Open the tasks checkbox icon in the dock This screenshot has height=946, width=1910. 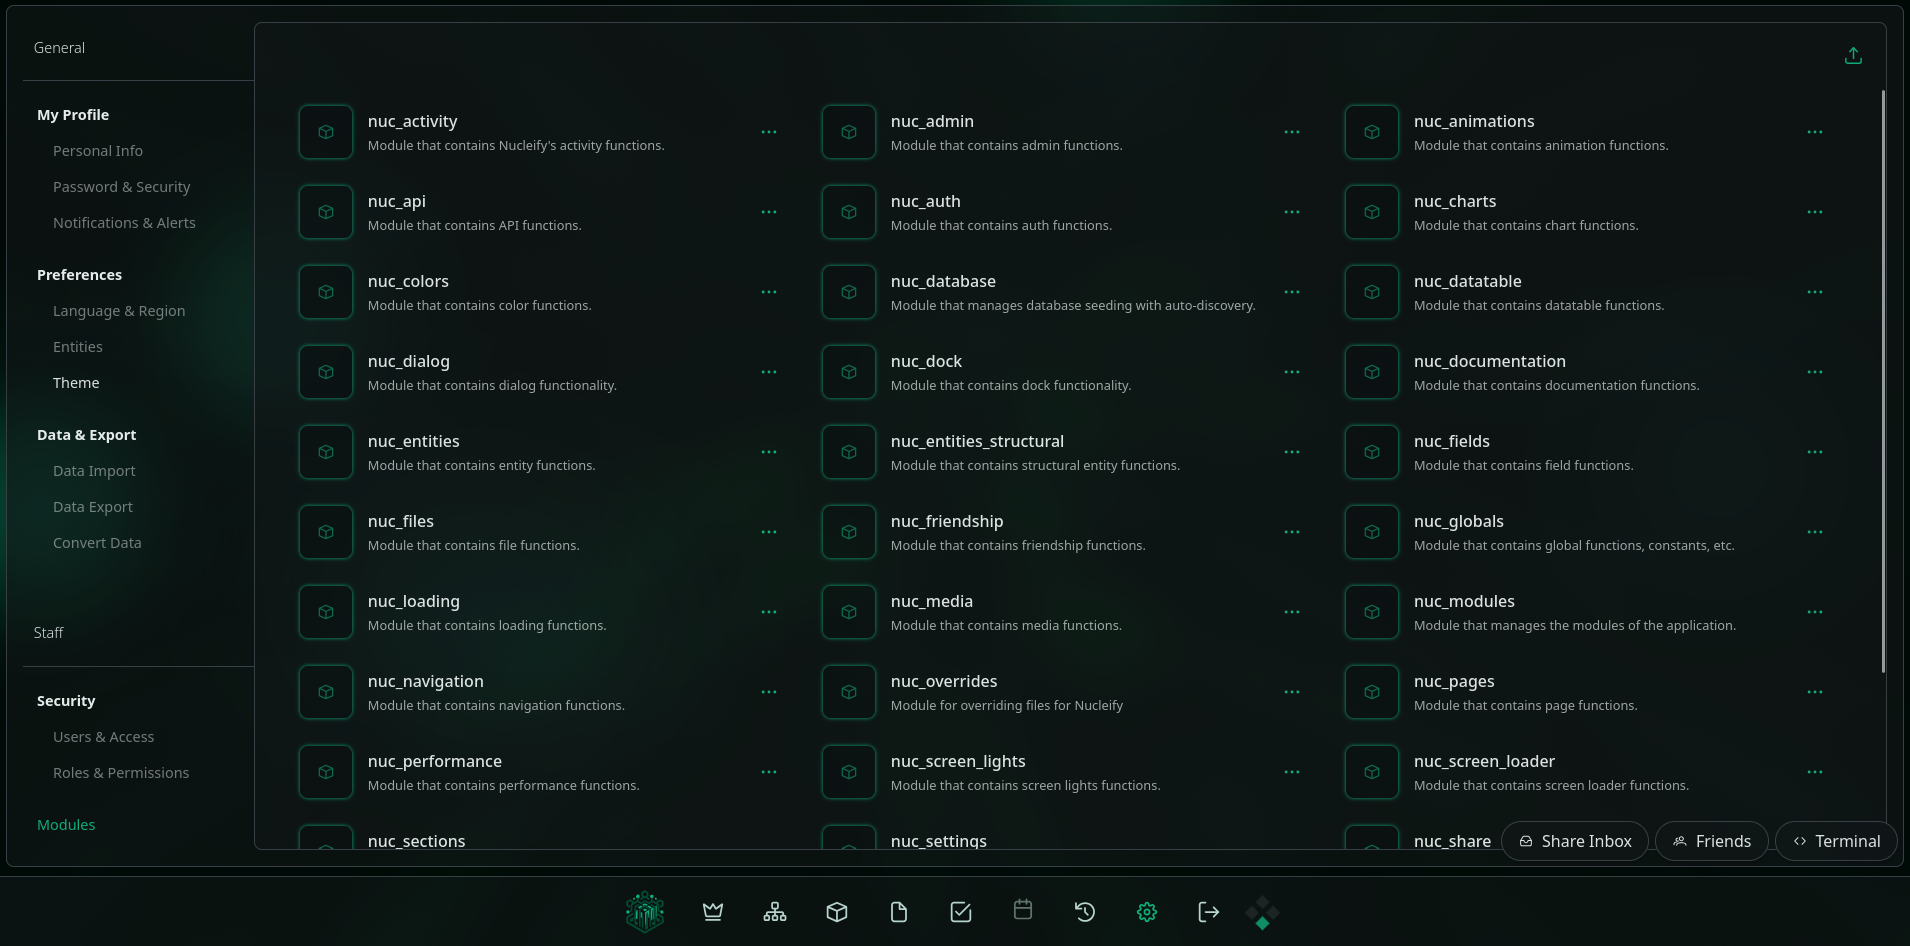pos(961,911)
